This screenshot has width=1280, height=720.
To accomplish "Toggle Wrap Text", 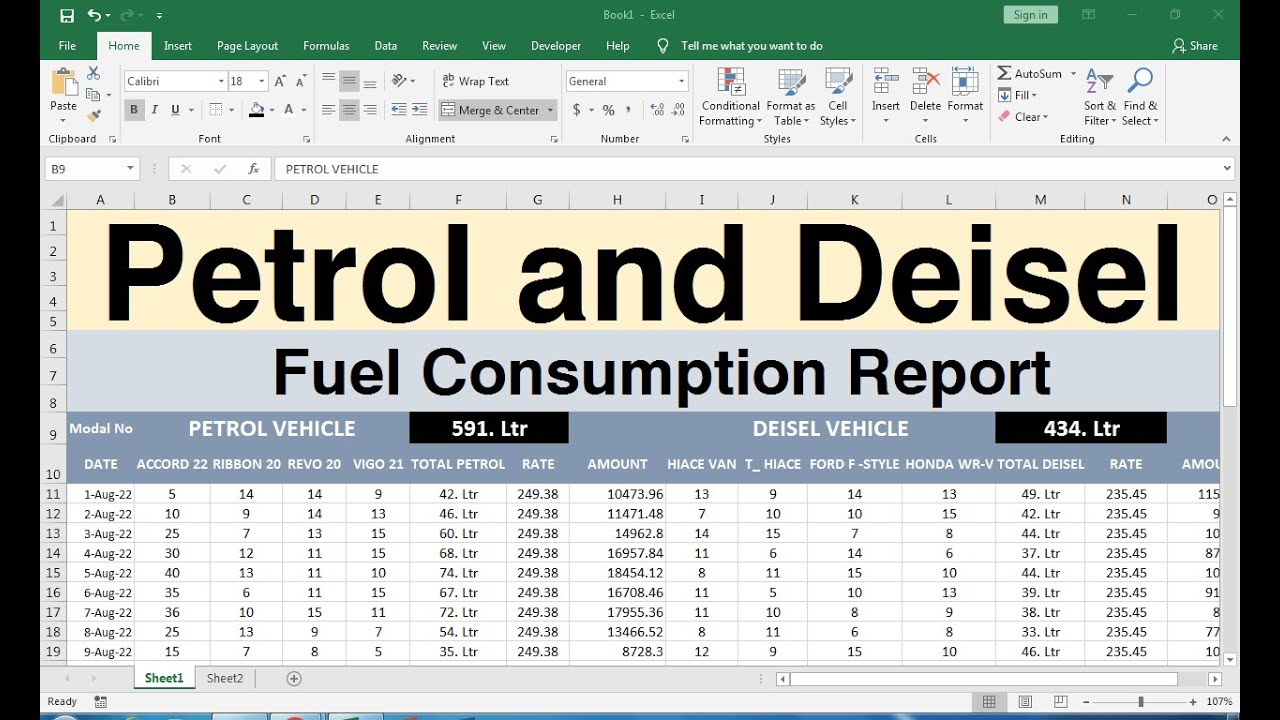I will pos(475,81).
